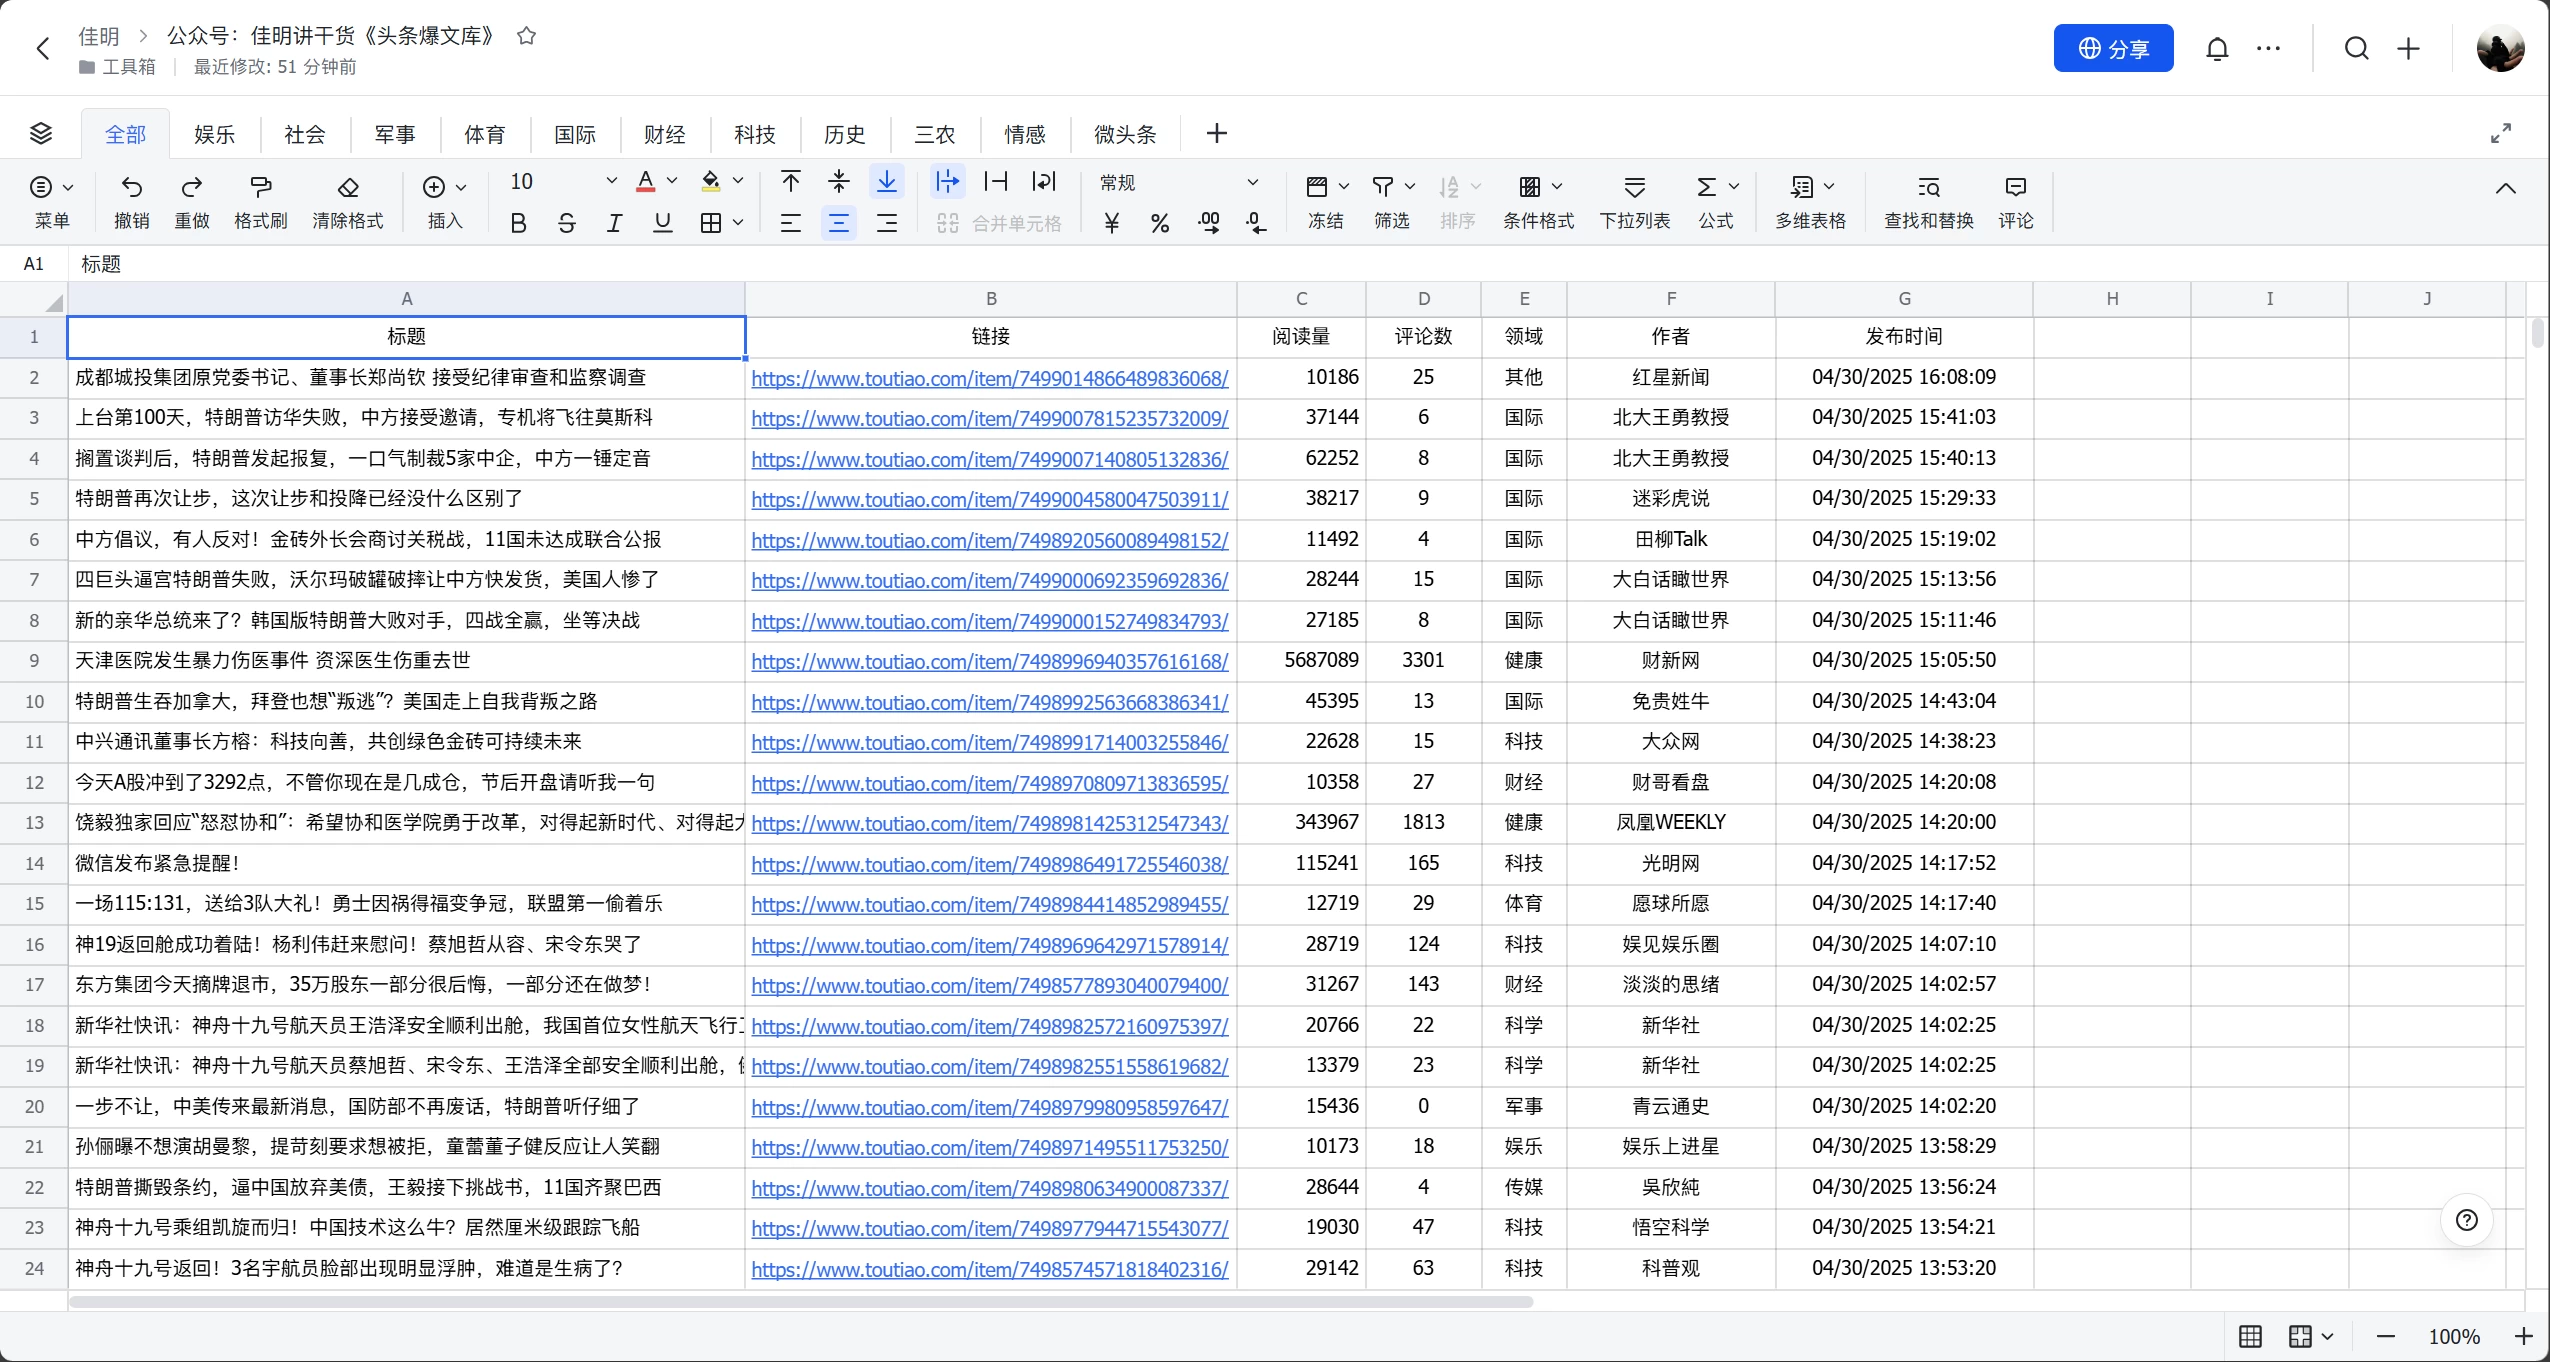Switch to the 科技 sheet tab
This screenshot has height=1362, width=2550.
[x=754, y=134]
